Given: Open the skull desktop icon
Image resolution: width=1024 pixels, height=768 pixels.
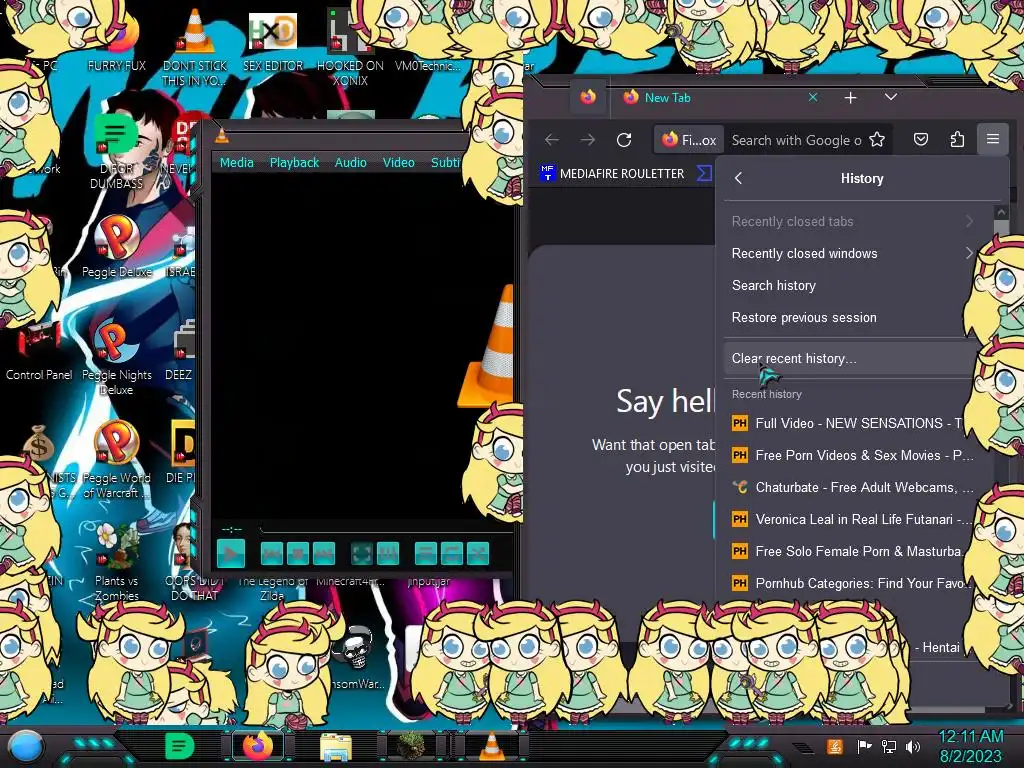Looking at the screenshot, I should [357, 648].
